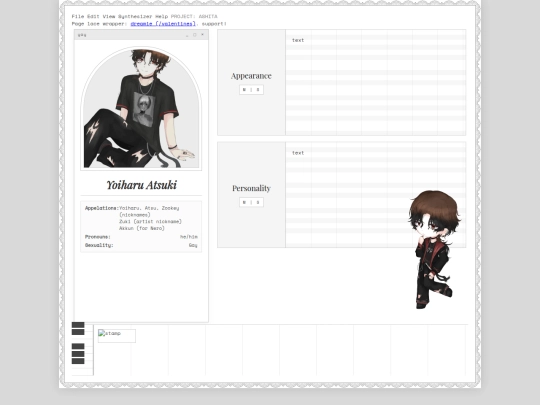This screenshot has width=540, height=405.
Task: Click the S button under Personality
Action: [258, 202]
